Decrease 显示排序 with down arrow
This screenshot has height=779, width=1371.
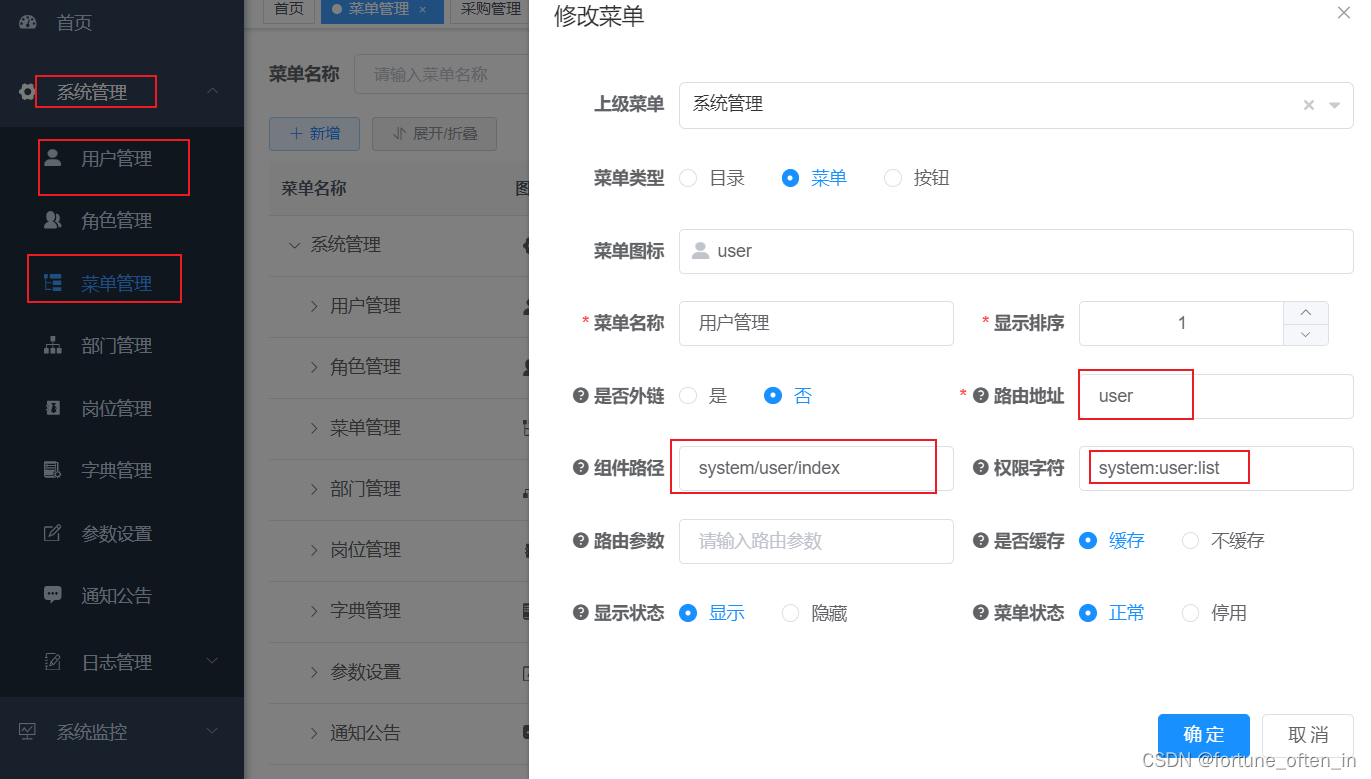coord(1306,334)
